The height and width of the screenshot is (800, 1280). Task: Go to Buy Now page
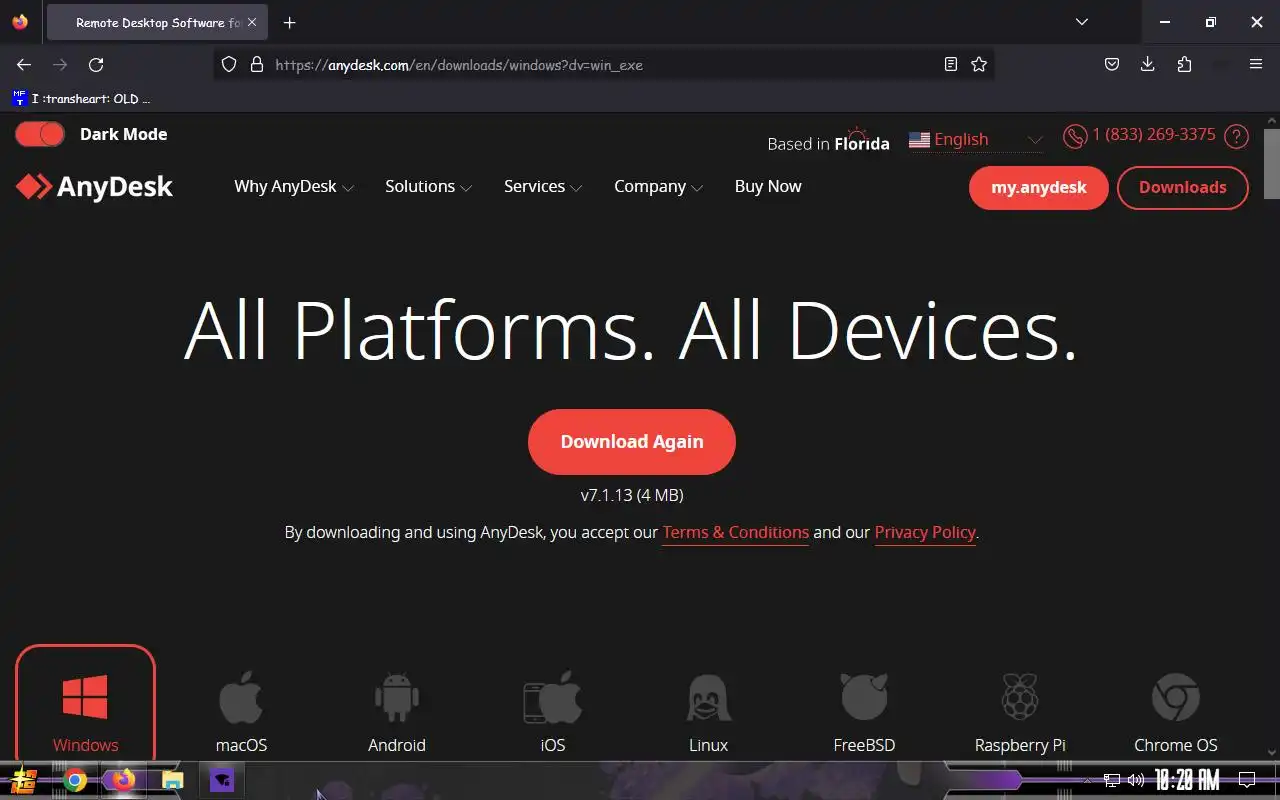pyautogui.click(x=768, y=187)
